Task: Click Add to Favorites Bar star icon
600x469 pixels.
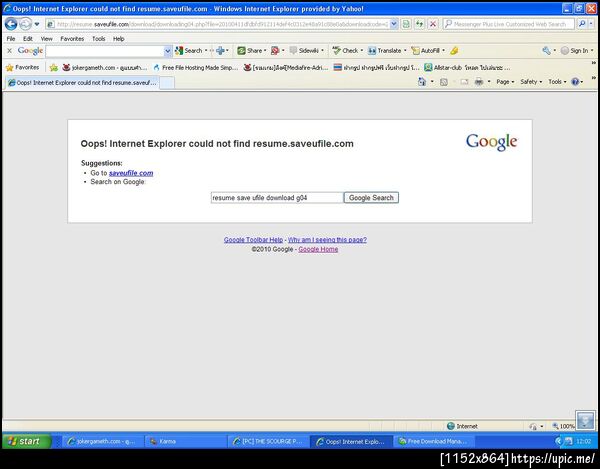Action: [54, 68]
